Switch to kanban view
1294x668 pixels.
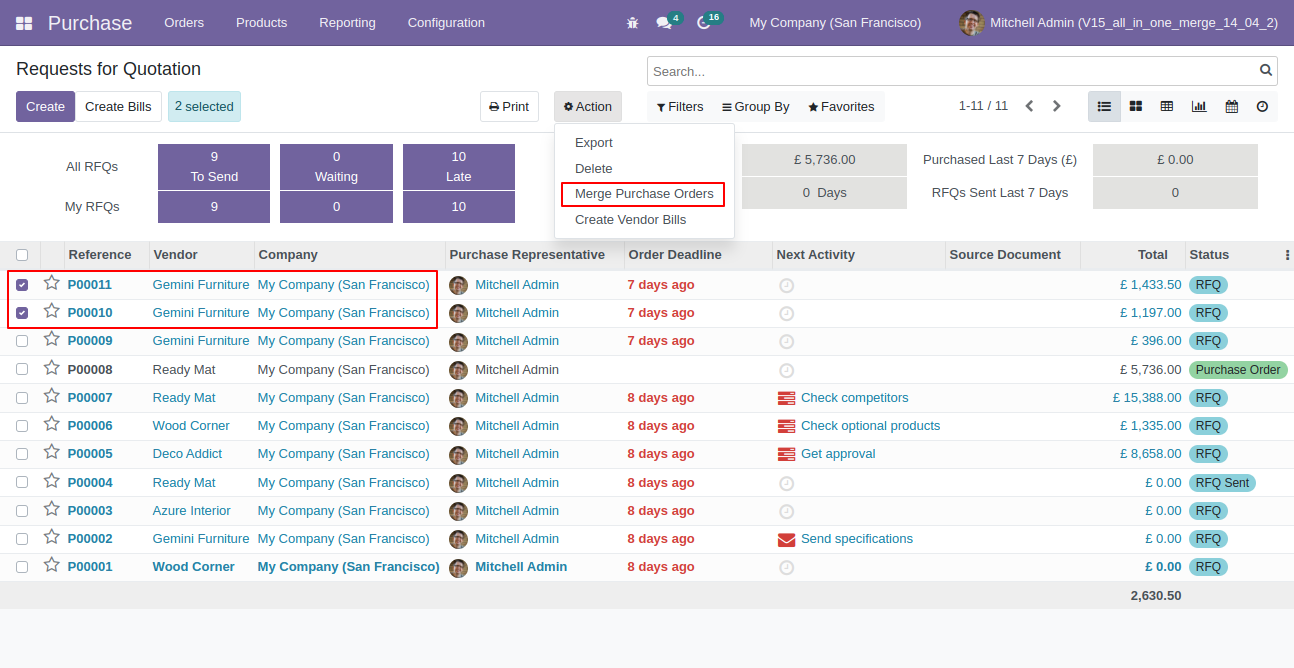pos(1136,106)
